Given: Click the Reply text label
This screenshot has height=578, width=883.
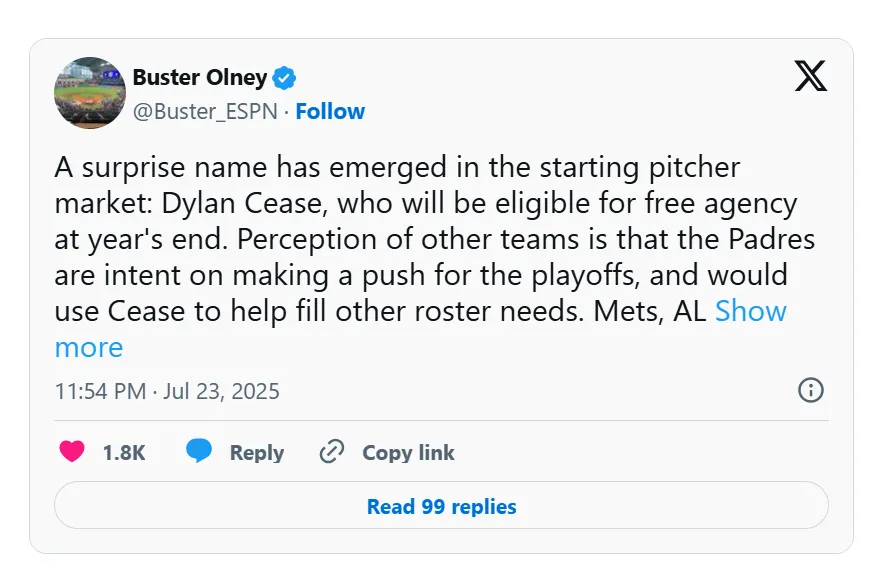Looking at the screenshot, I should coord(257,452).
